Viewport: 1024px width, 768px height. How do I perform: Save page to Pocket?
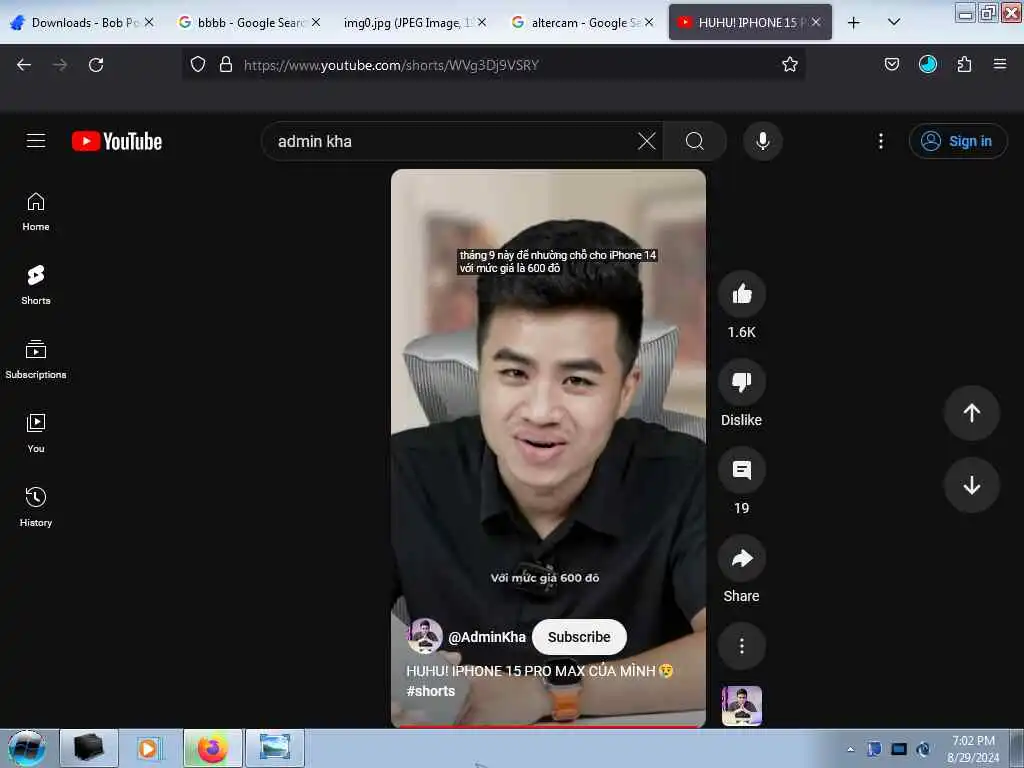pos(891,64)
